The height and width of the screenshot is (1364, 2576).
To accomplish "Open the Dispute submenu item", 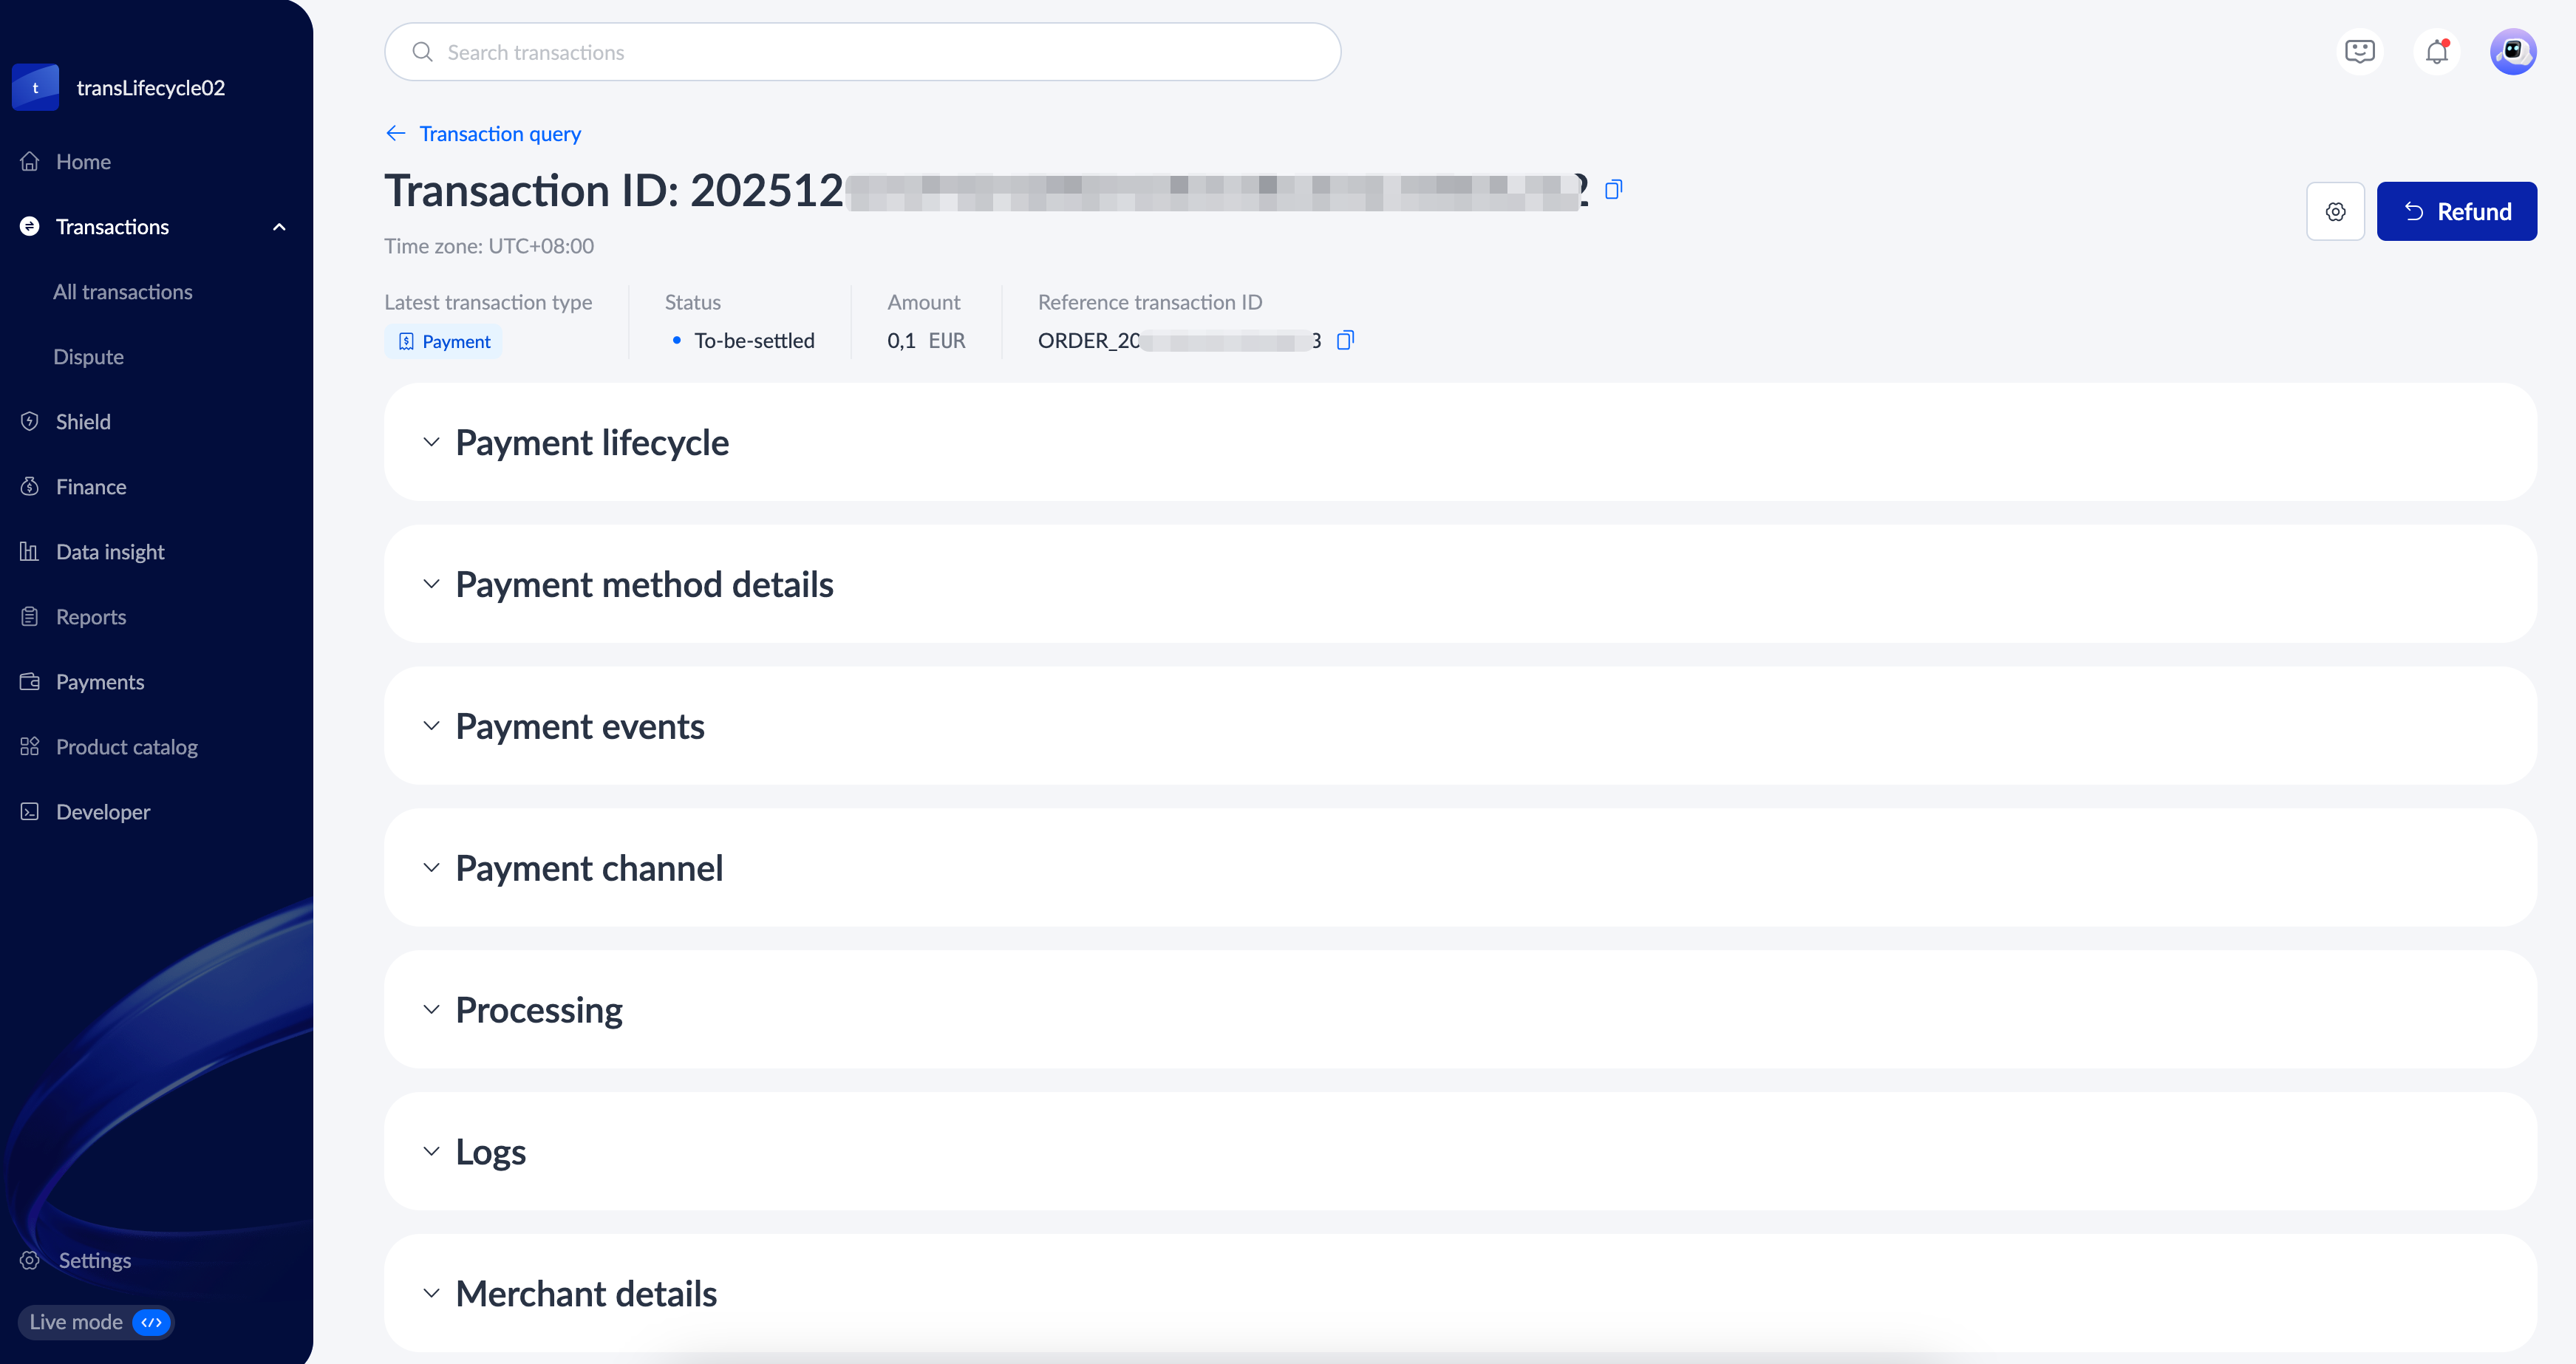I will pyautogui.click(x=88, y=357).
